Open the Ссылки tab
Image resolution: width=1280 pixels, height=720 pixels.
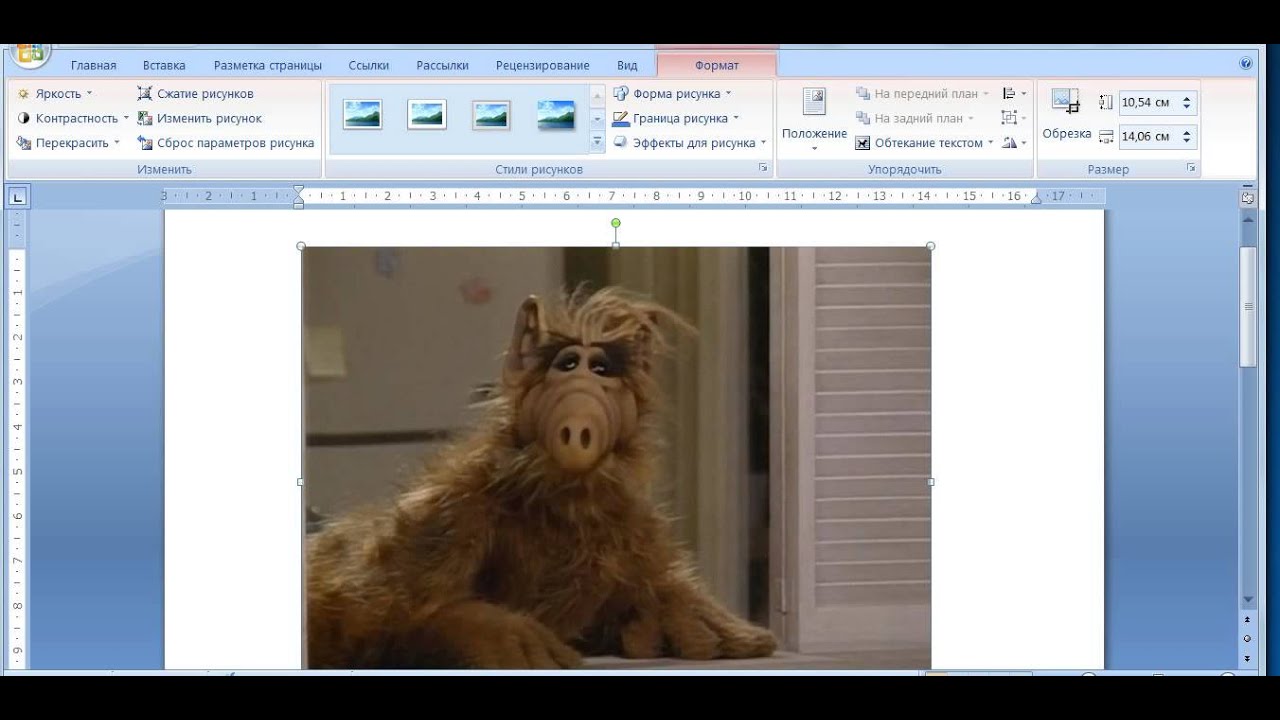[369, 65]
